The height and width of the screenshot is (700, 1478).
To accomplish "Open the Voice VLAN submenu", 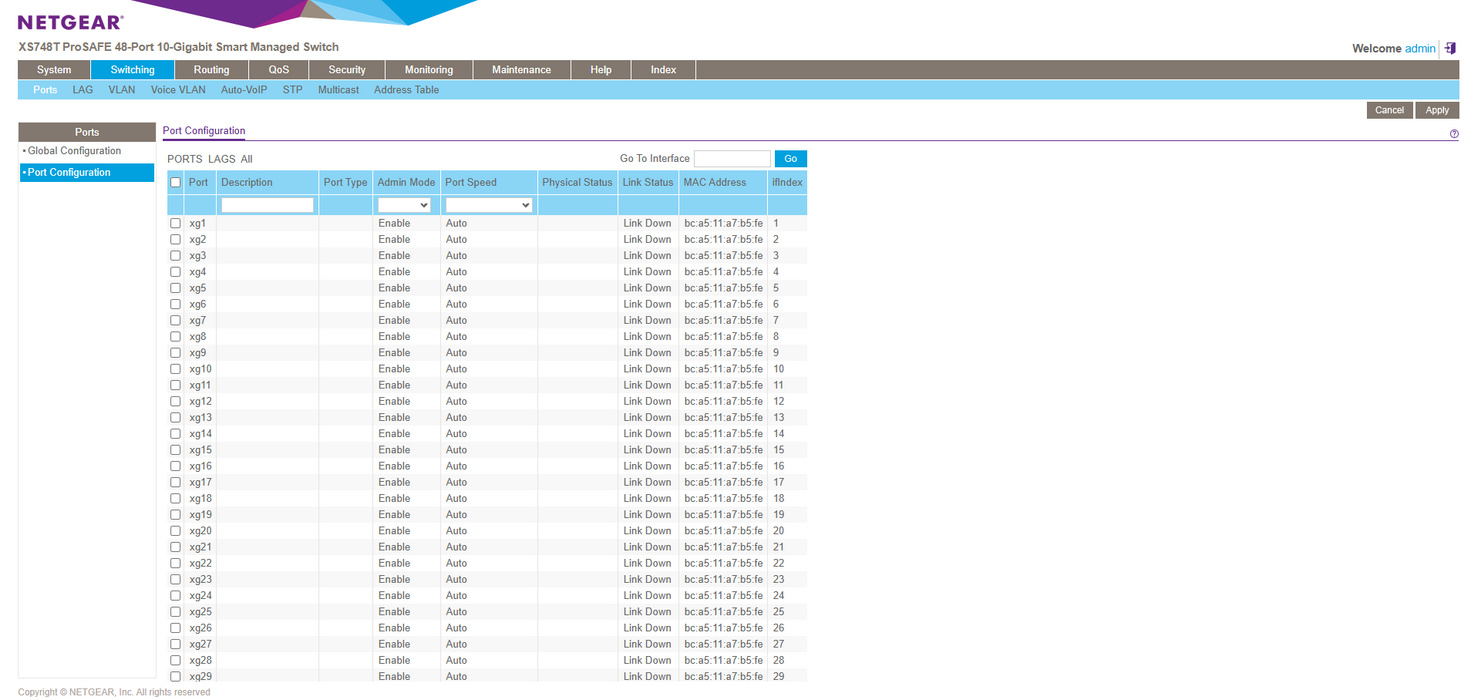I will pyautogui.click(x=178, y=90).
